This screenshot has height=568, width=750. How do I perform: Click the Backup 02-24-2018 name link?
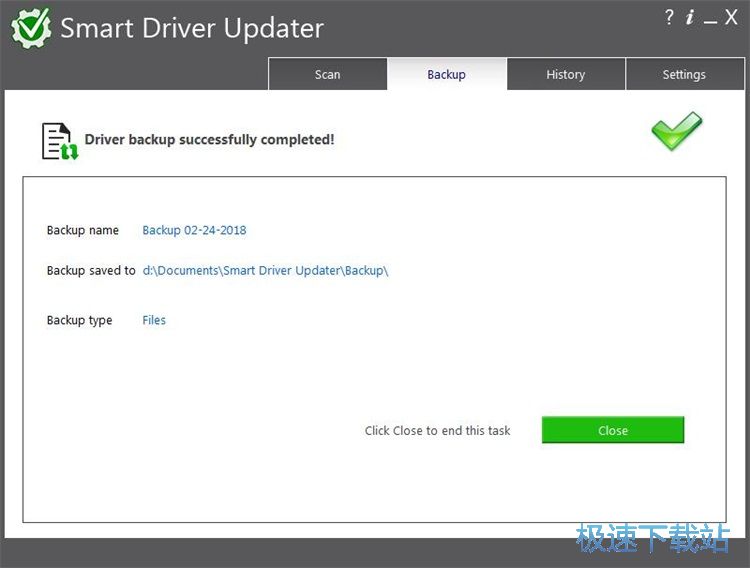pyautogui.click(x=194, y=230)
